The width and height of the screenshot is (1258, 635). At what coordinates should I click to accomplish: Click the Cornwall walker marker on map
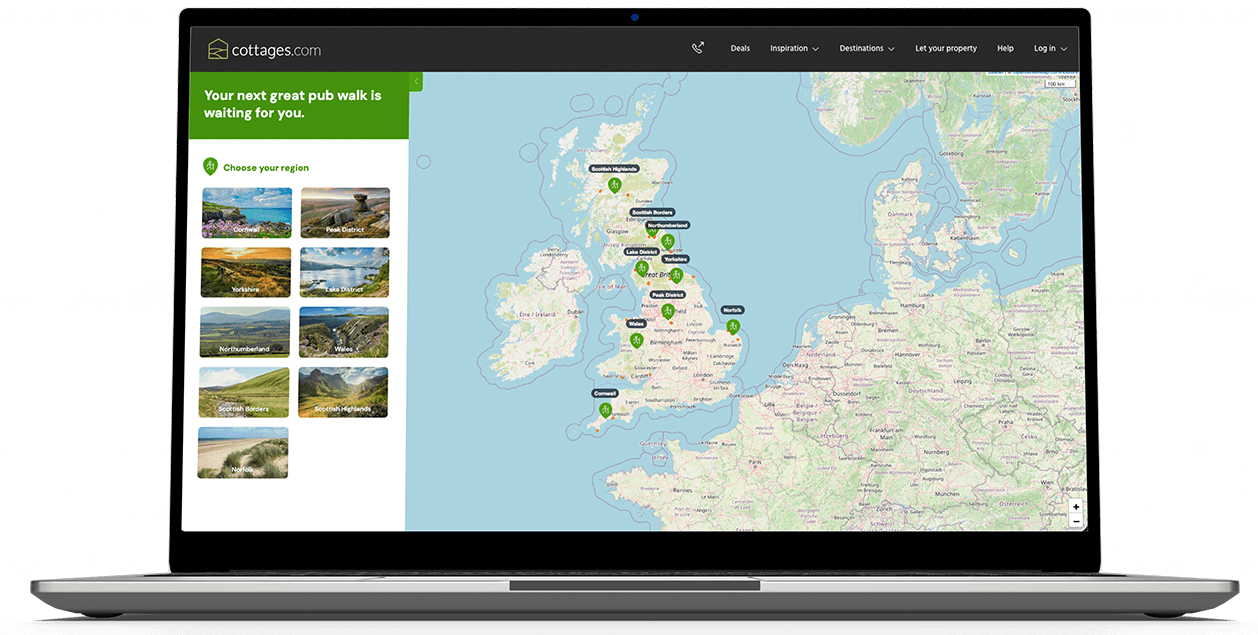coord(605,410)
